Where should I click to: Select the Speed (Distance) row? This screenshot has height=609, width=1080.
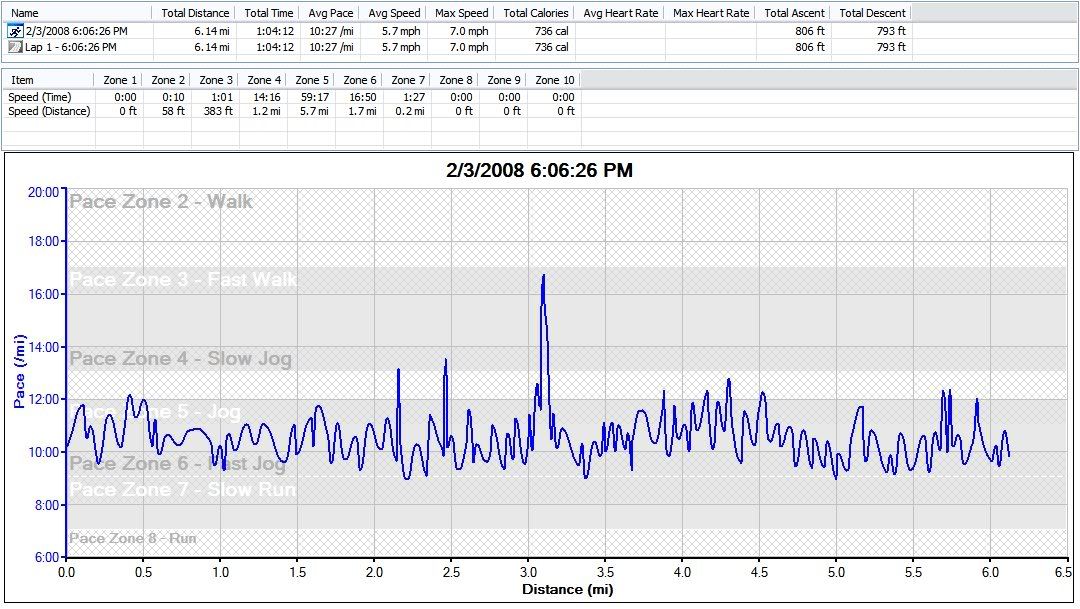point(49,111)
